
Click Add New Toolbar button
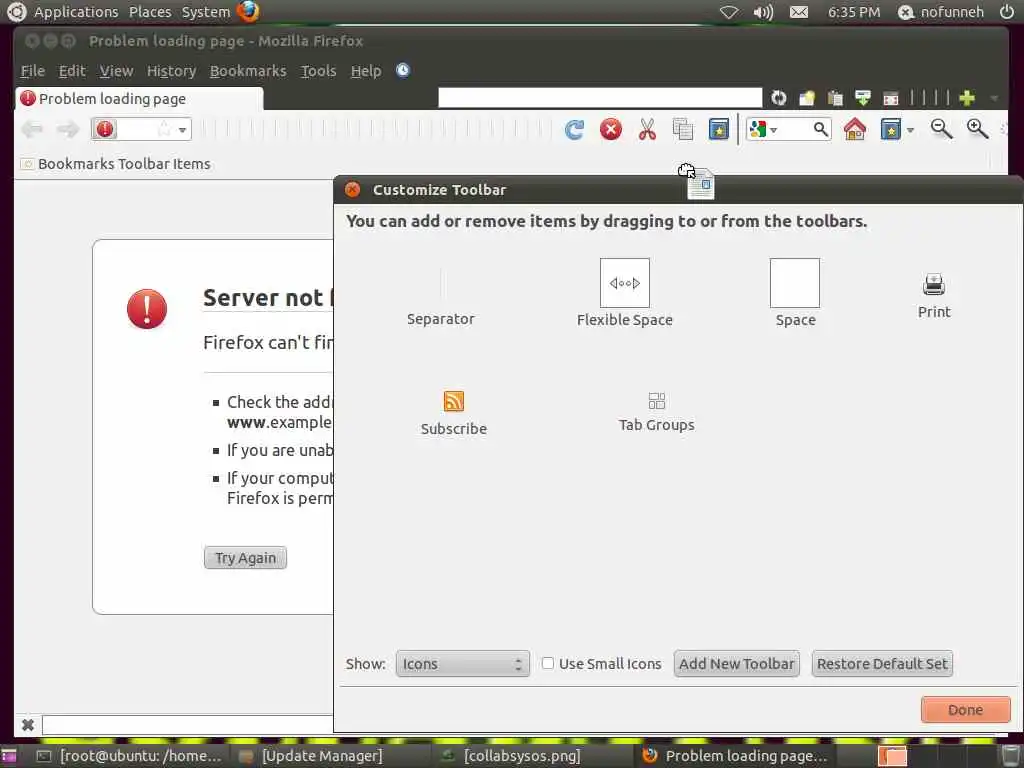[x=736, y=664]
